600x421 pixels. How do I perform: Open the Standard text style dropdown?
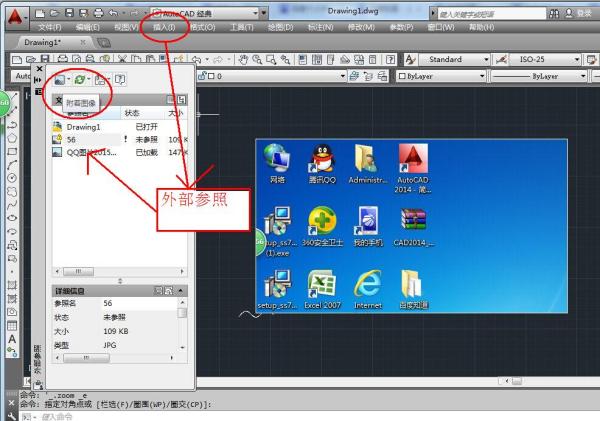(x=486, y=59)
